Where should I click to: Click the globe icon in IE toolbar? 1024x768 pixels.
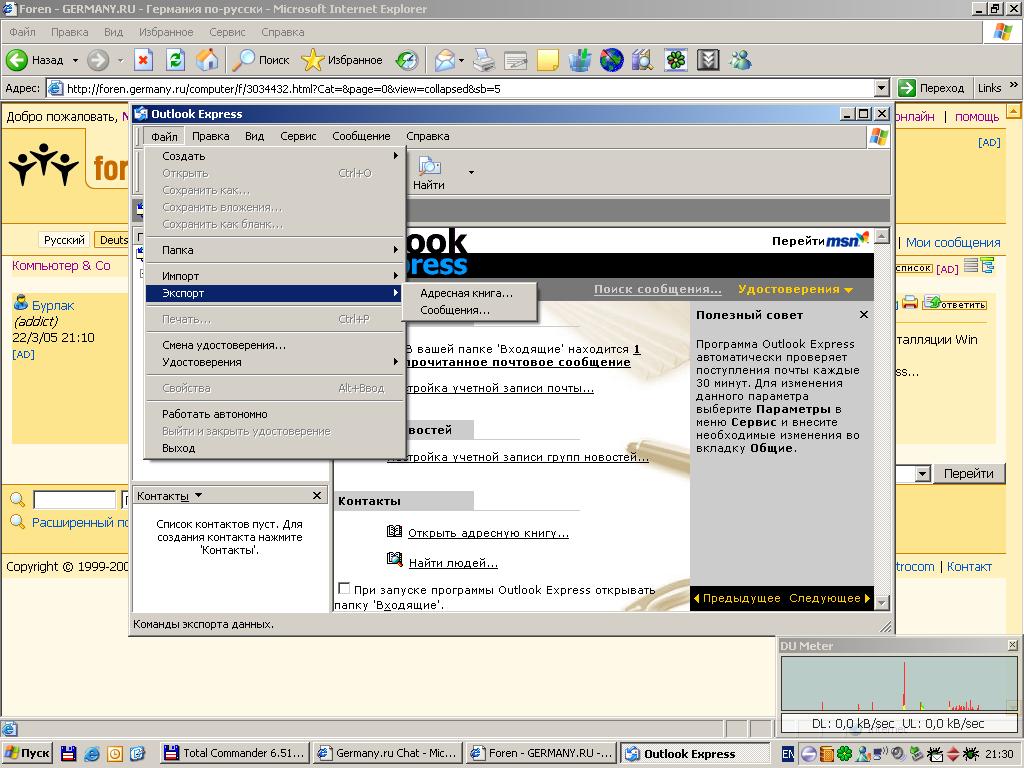[x=611, y=60]
